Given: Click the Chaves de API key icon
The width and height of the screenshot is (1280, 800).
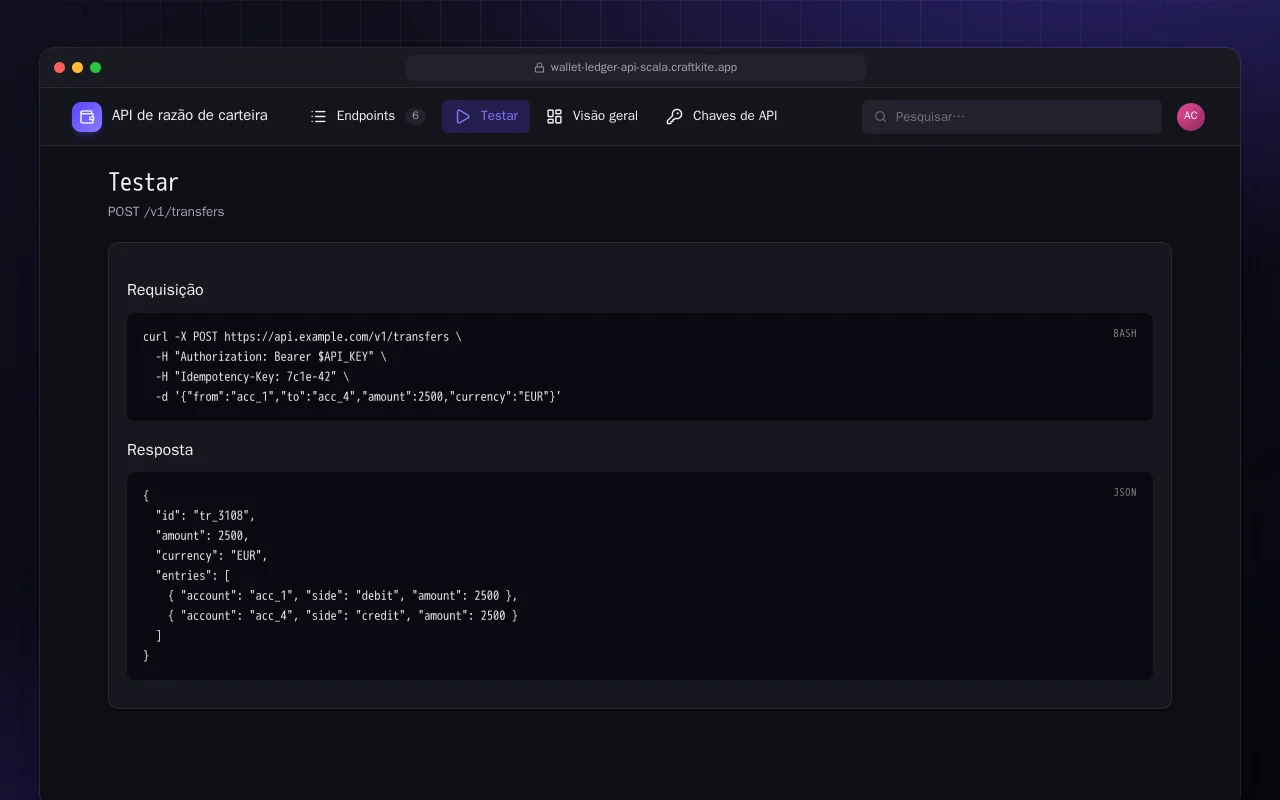Looking at the screenshot, I should point(675,116).
